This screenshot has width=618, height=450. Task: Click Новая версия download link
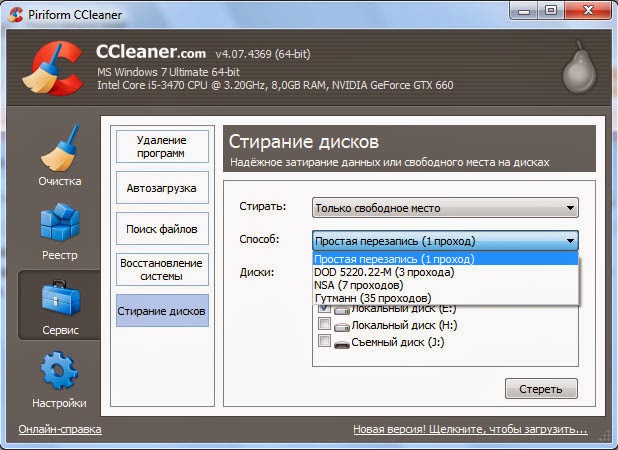[x=470, y=429]
